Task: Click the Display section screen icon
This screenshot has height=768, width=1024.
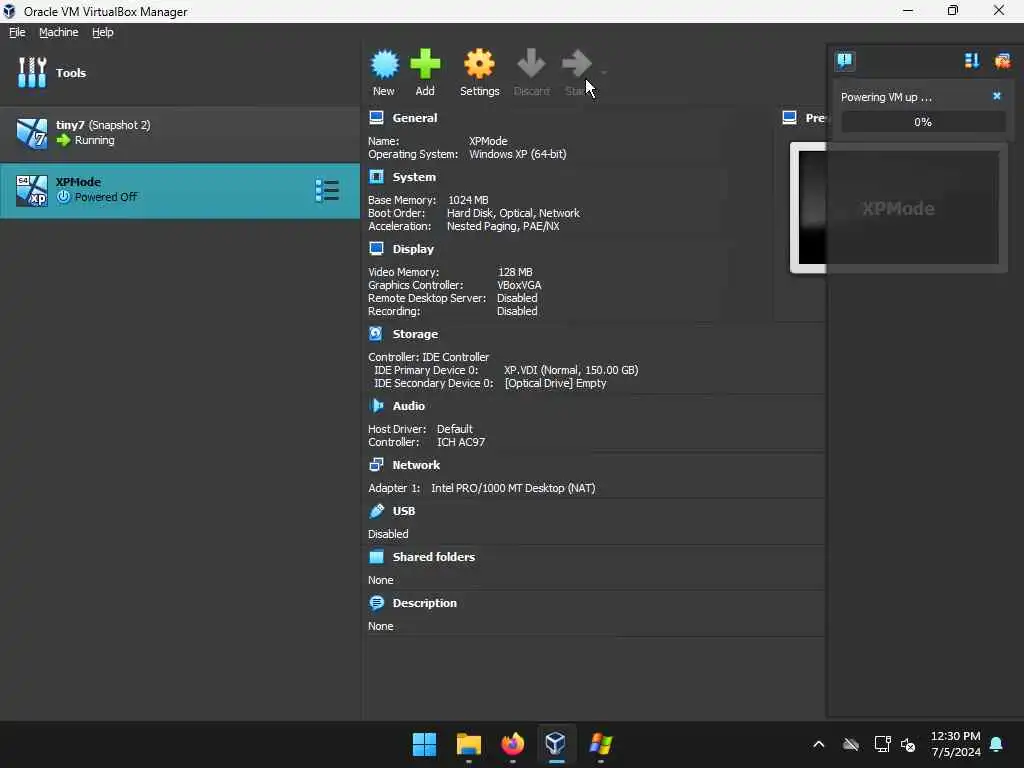Action: 376,248
